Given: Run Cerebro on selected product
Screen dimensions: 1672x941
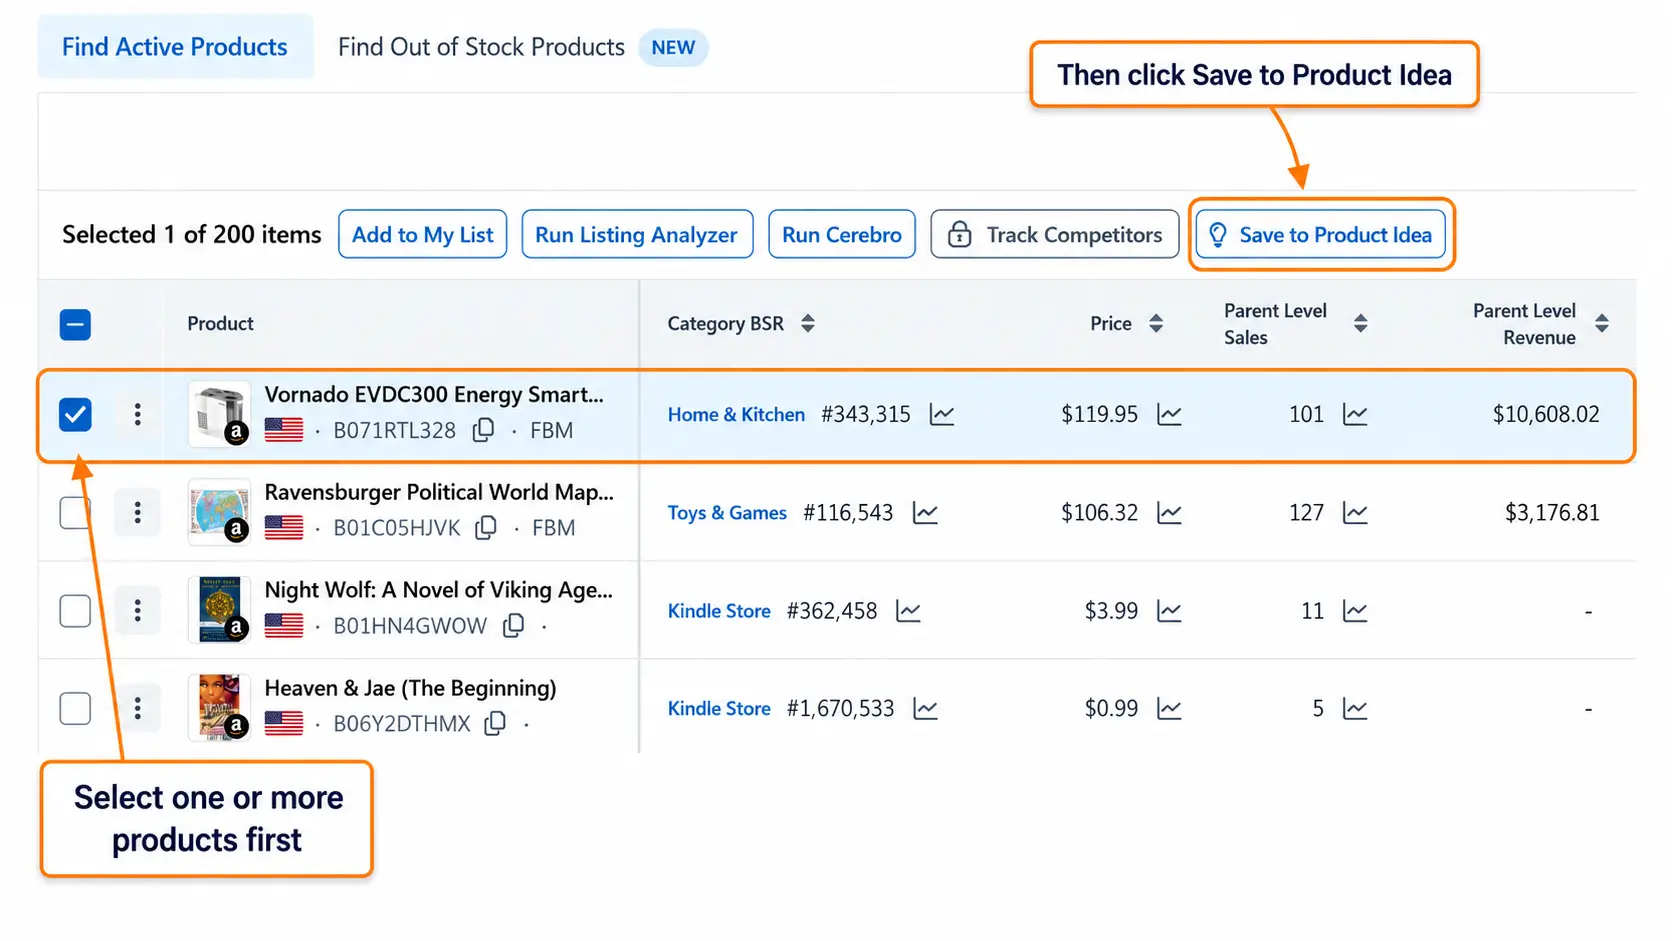Looking at the screenshot, I should click(841, 234).
